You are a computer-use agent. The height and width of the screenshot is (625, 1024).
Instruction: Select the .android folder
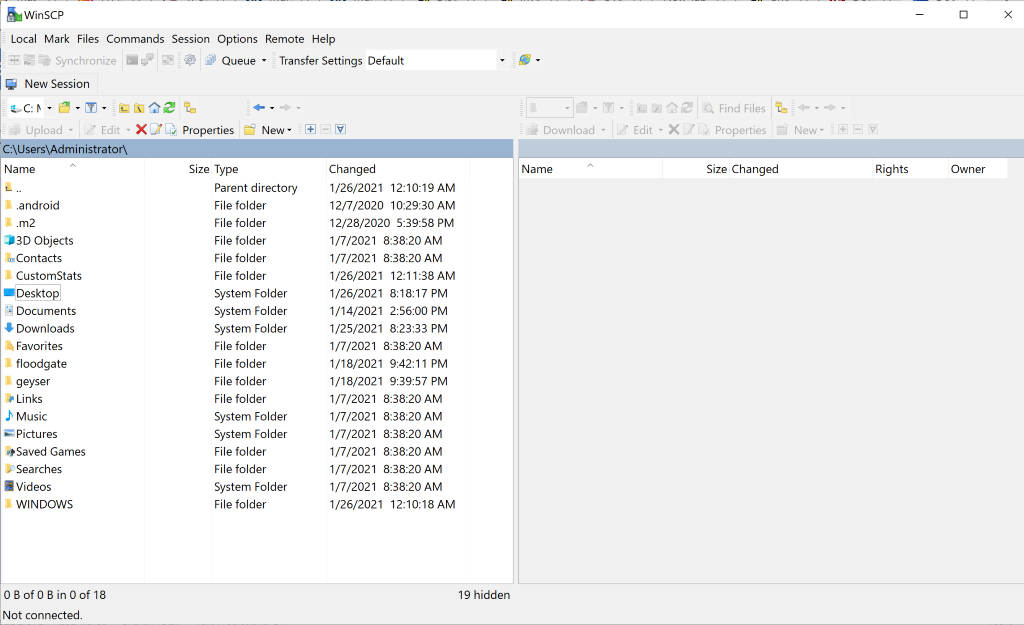pos(38,205)
